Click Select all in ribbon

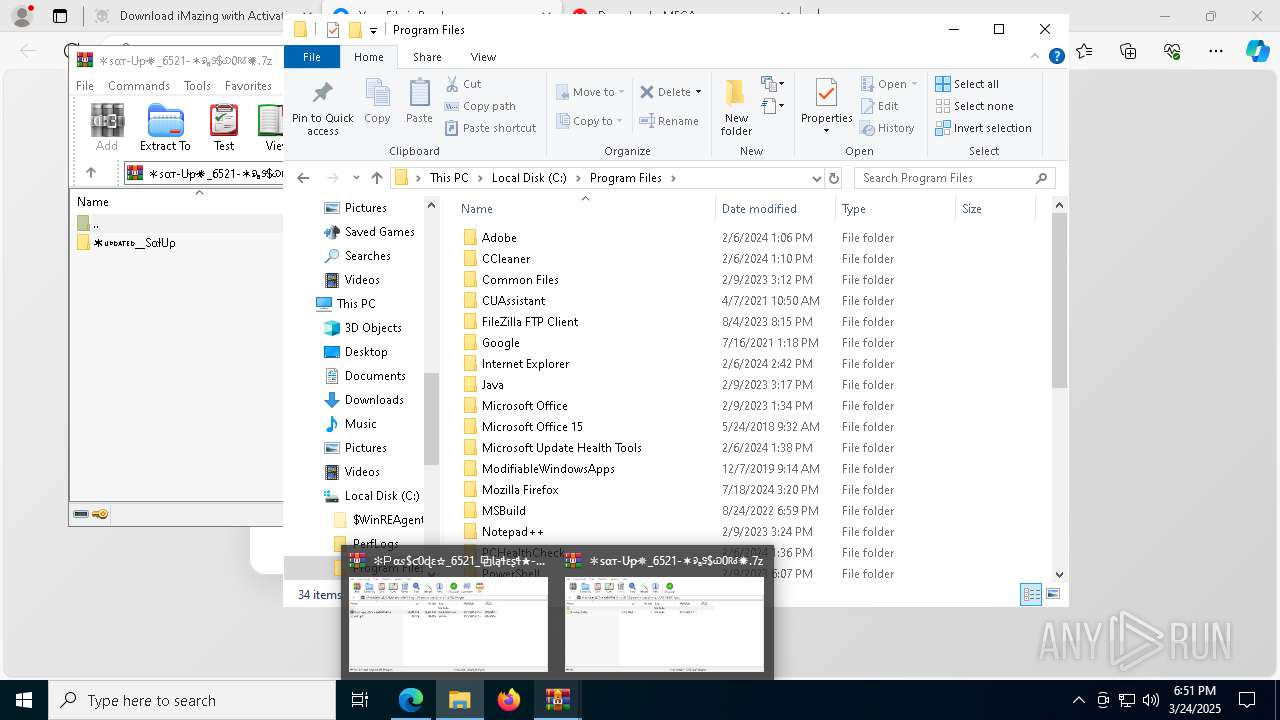click(x=967, y=84)
